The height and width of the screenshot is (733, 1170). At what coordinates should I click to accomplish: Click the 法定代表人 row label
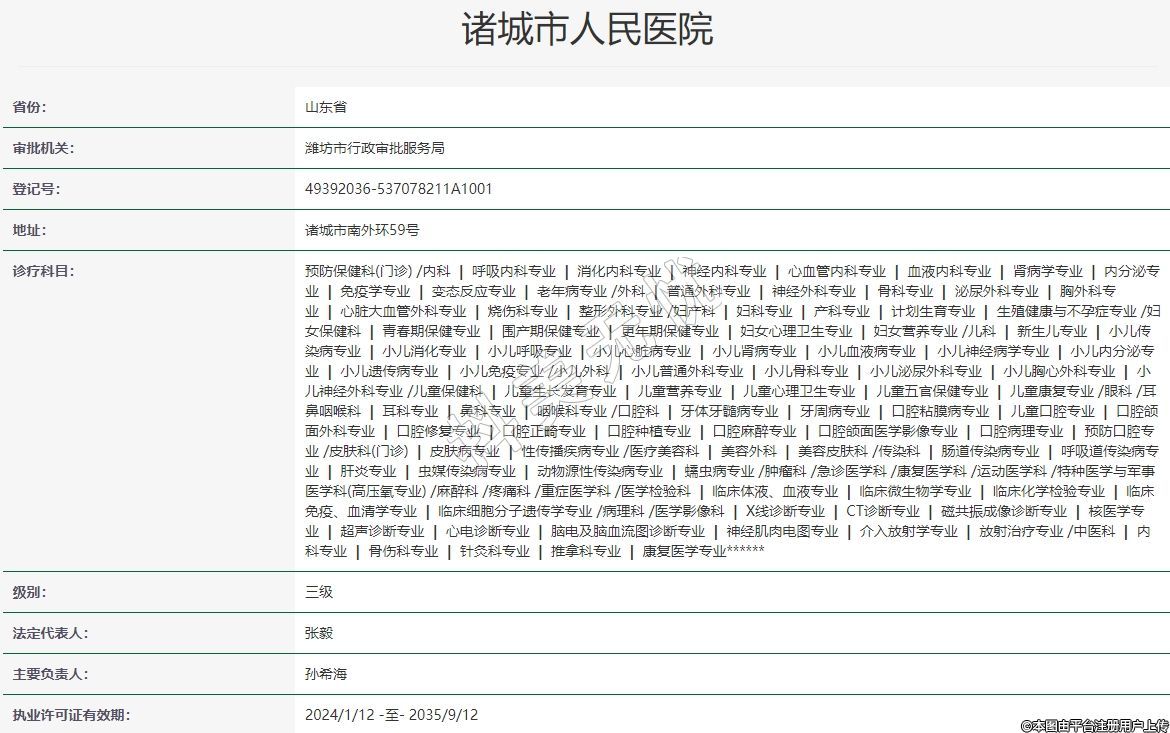50,633
